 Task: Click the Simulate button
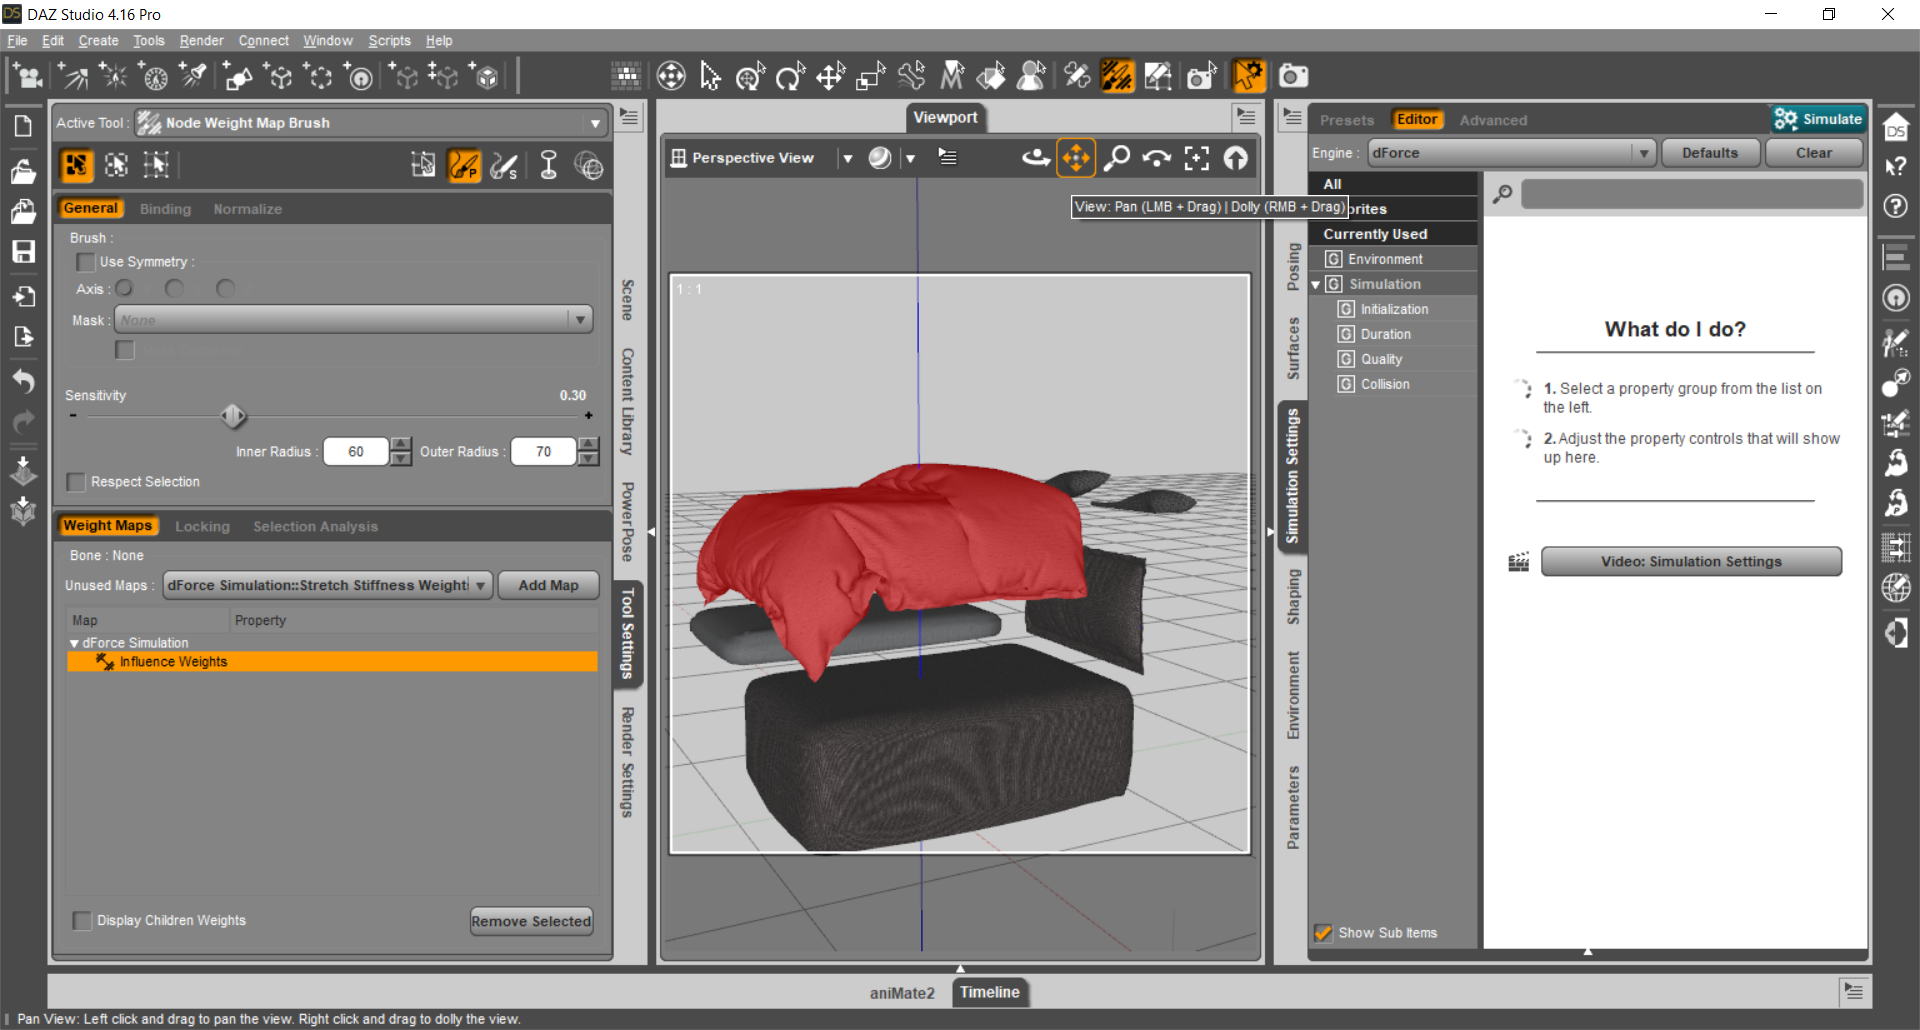click(x=1818, y=119)
